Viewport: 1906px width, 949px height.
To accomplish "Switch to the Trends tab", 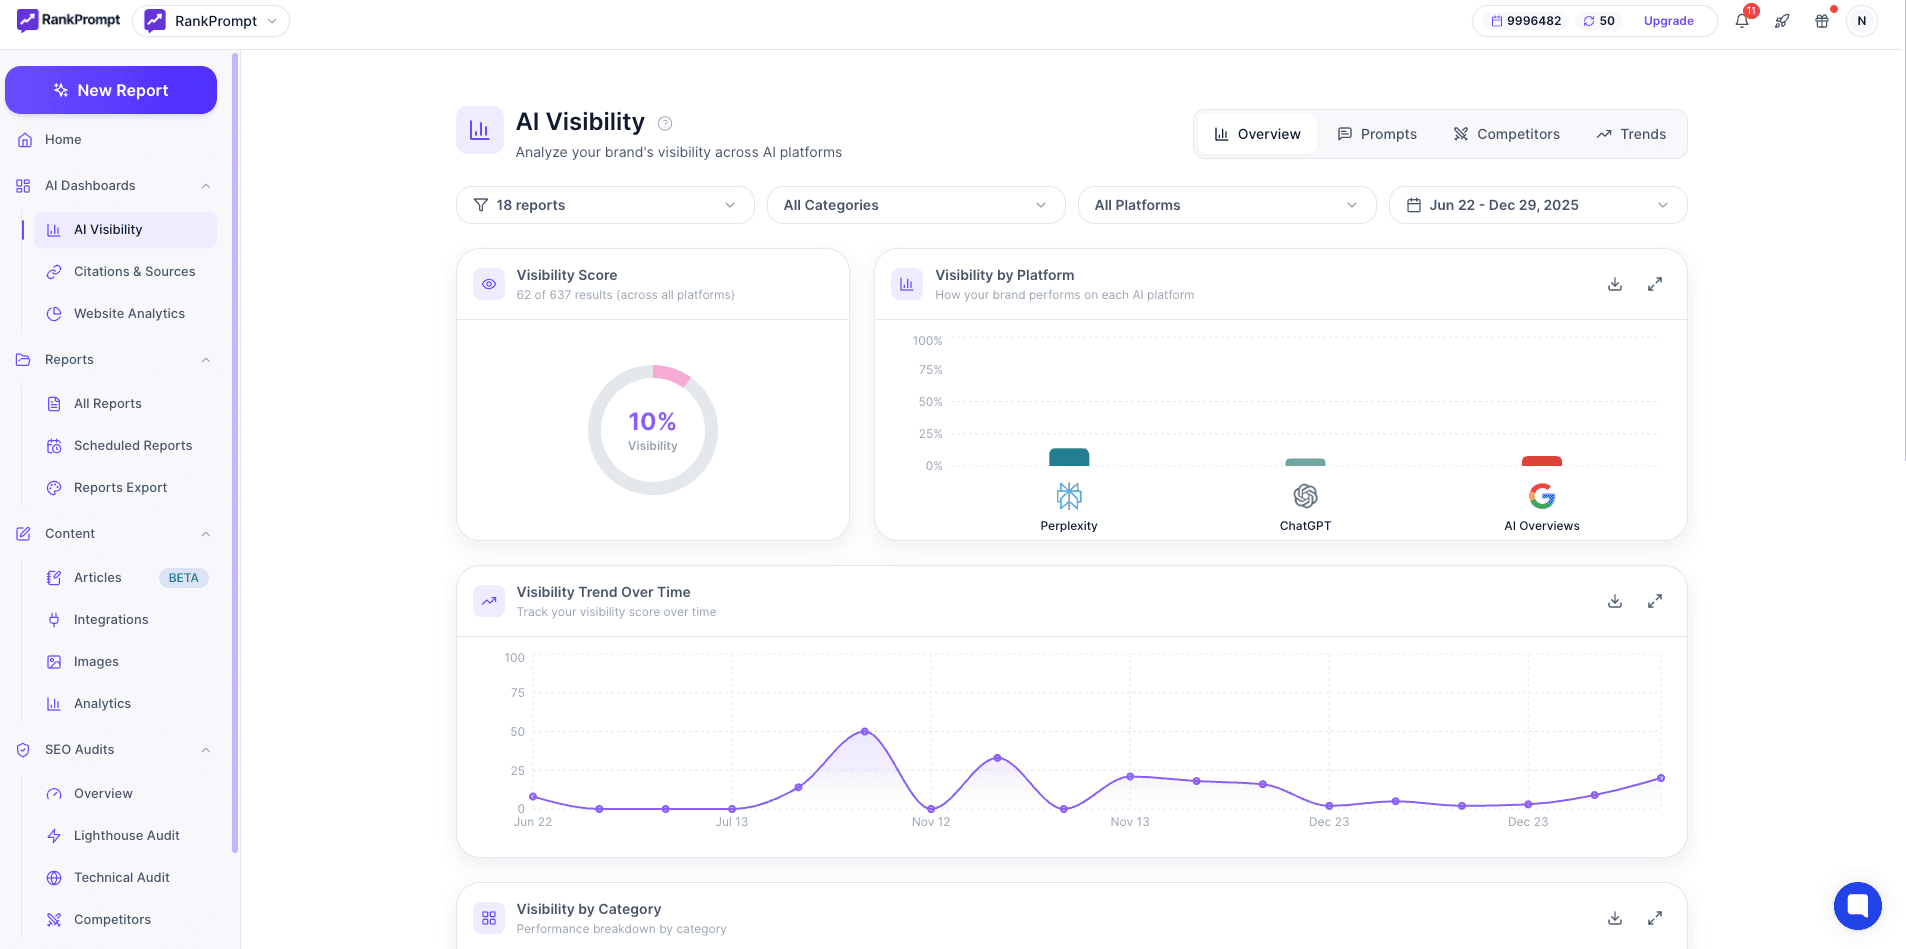I will [1631, 134].
